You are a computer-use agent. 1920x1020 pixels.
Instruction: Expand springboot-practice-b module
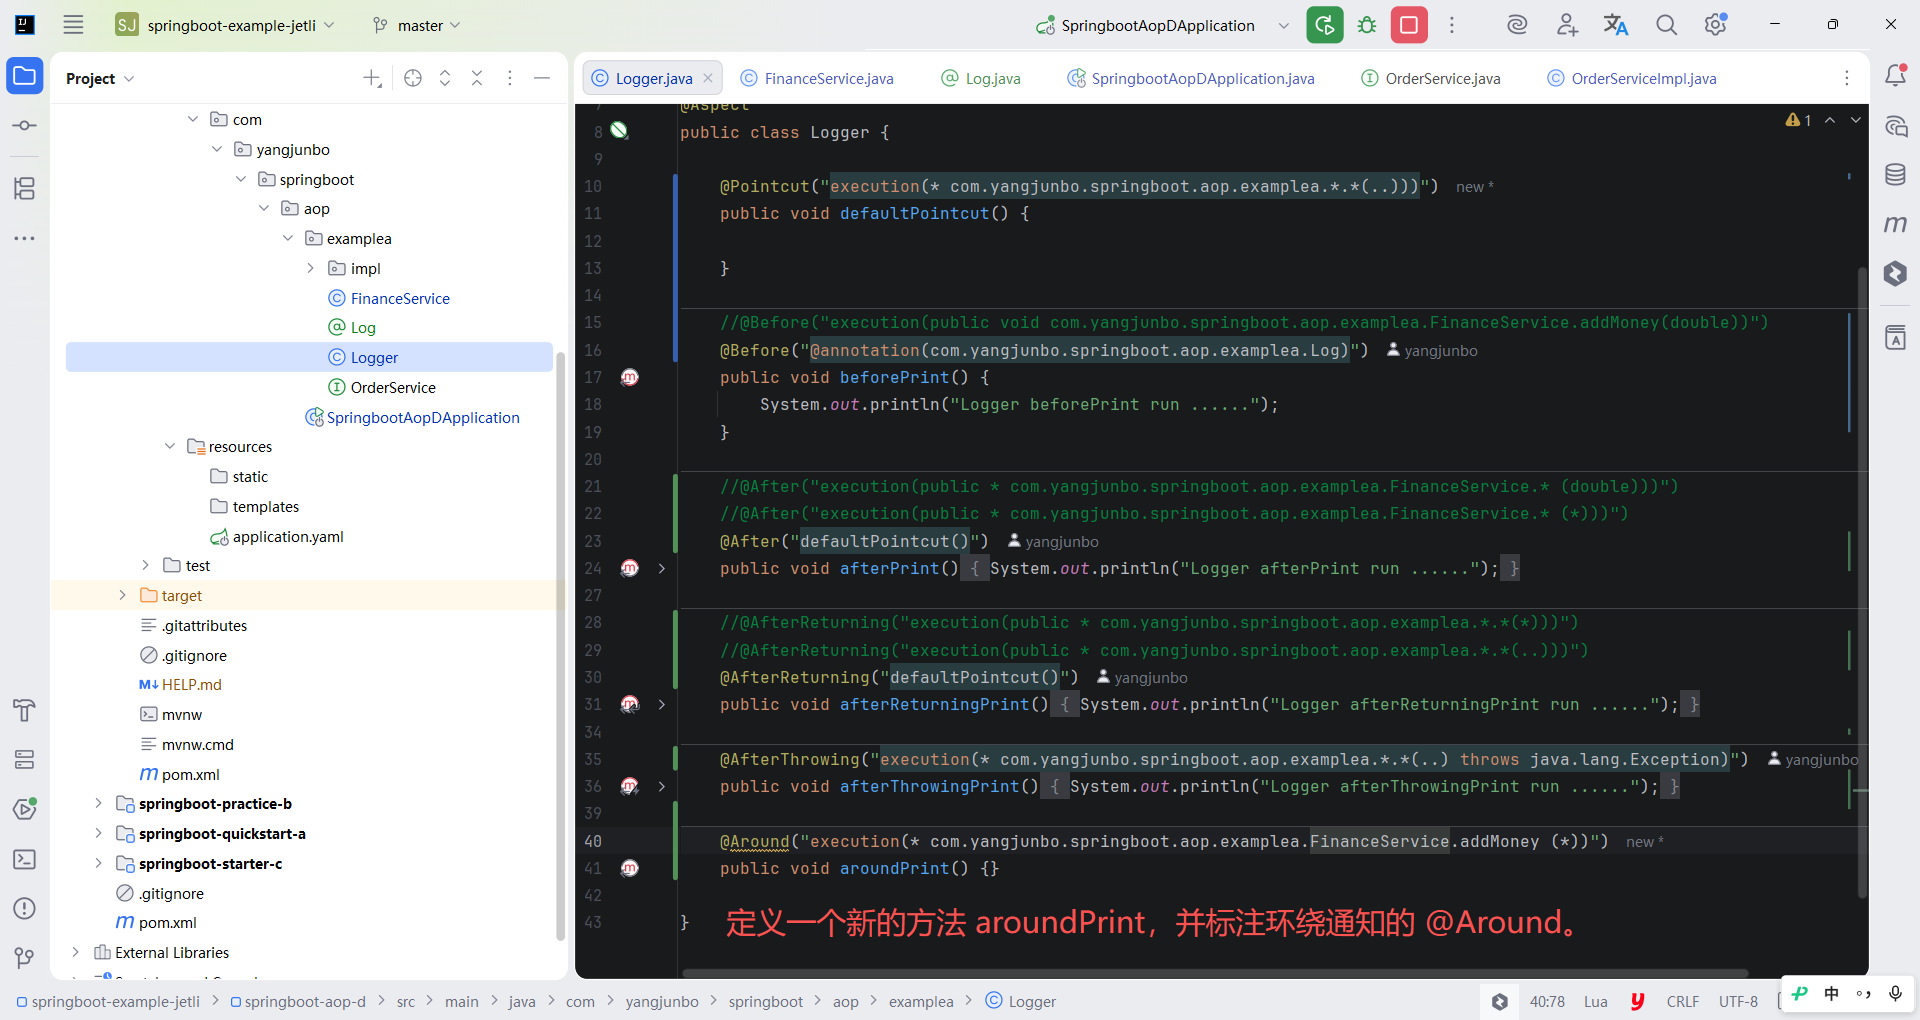[98, 803]
